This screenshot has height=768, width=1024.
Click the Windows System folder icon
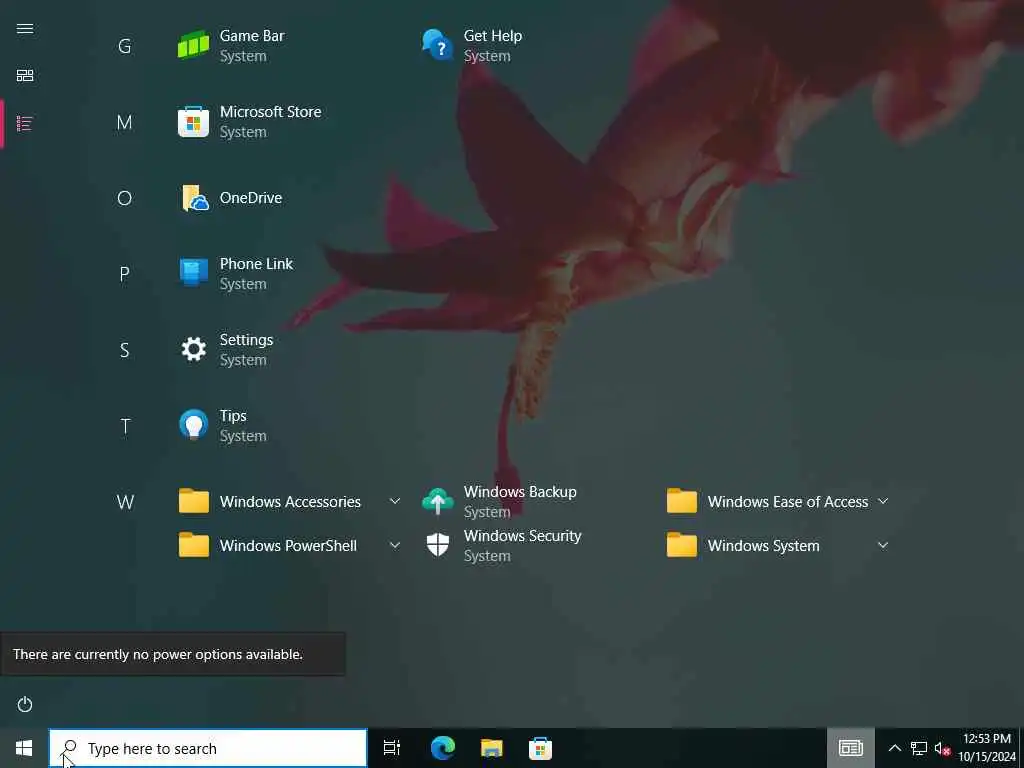point(682,545)
